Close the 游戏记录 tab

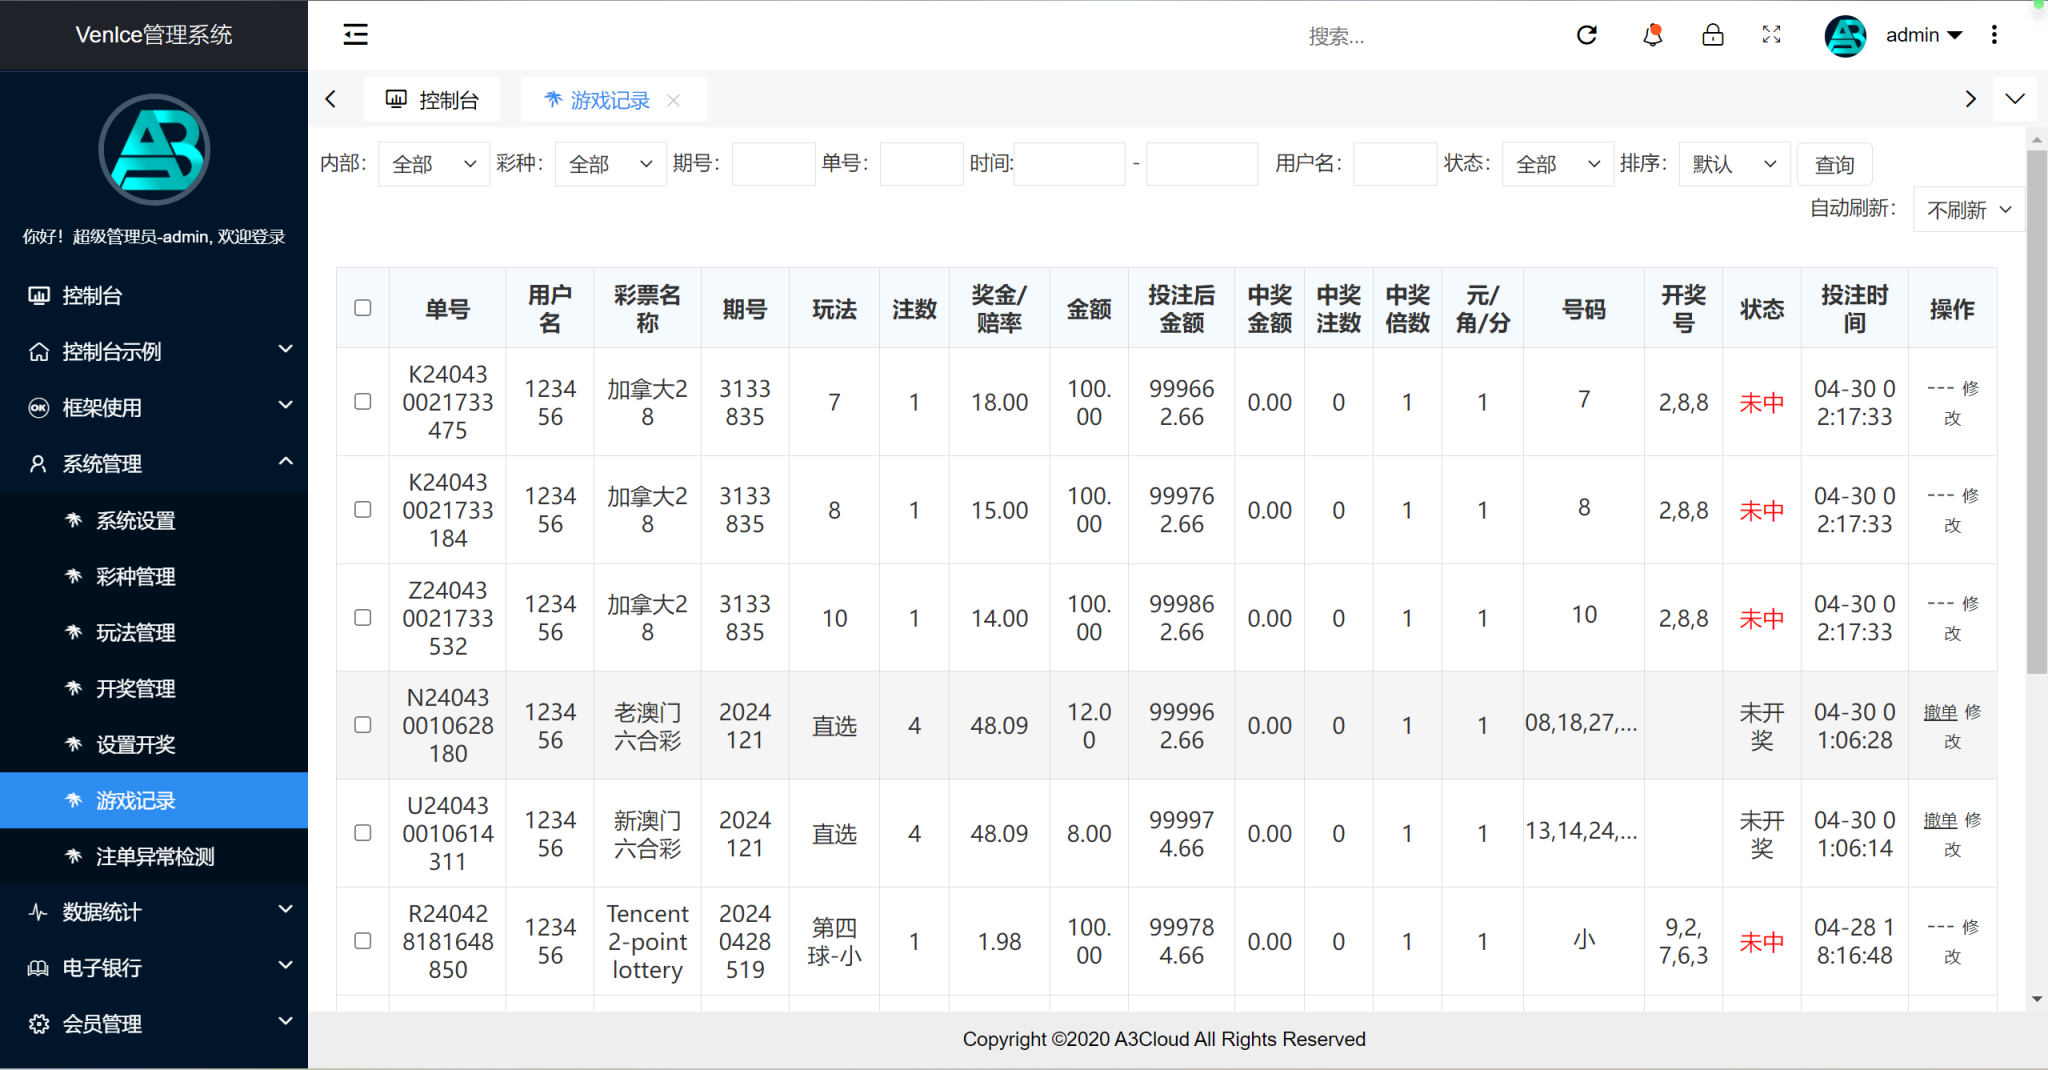(674, 100)
